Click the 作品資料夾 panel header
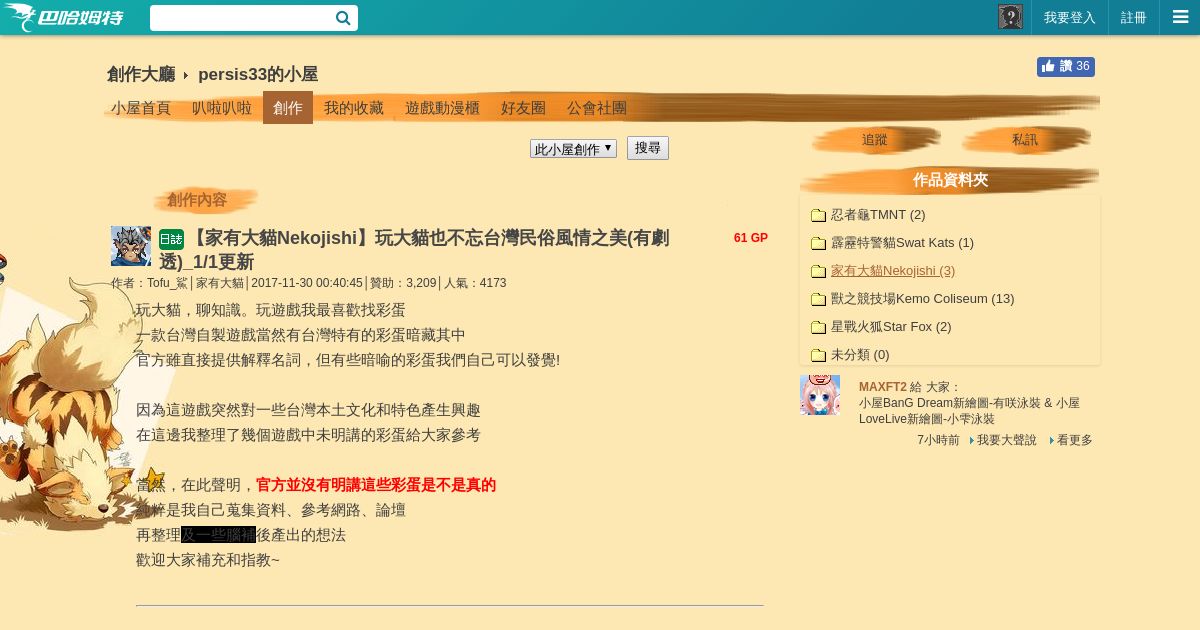Viewport: 1200px width, 630px height. point(950,180)
